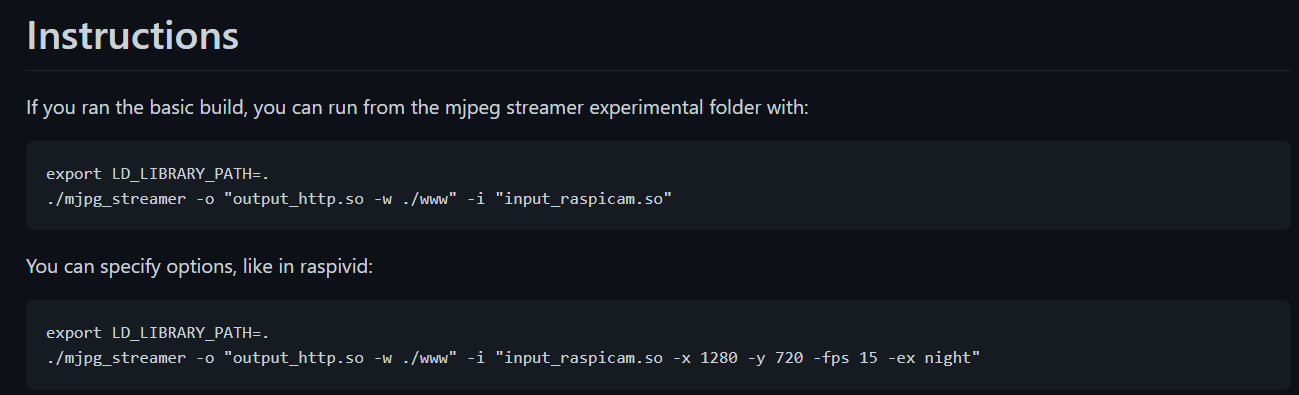Click the -ex night option

pos(931,357)
